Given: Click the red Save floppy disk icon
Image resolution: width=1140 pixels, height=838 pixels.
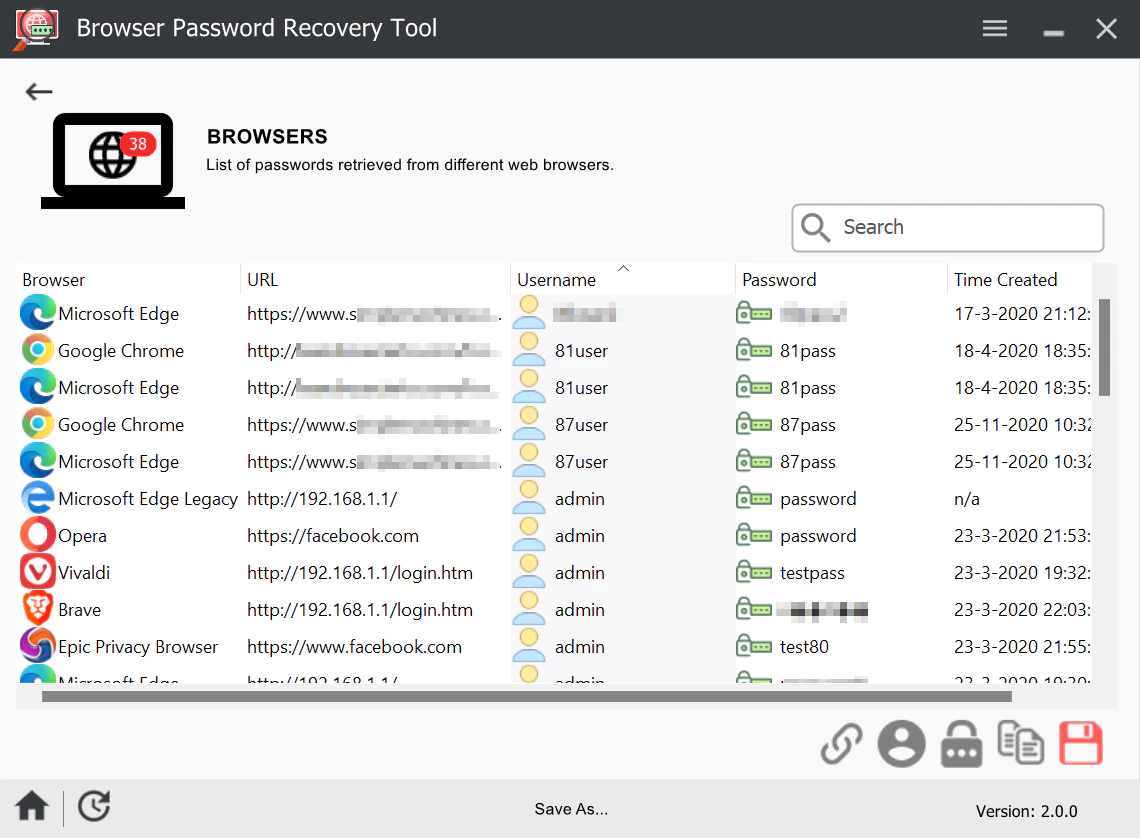Looking at the screenshot, I should (x=1080, y=743).
